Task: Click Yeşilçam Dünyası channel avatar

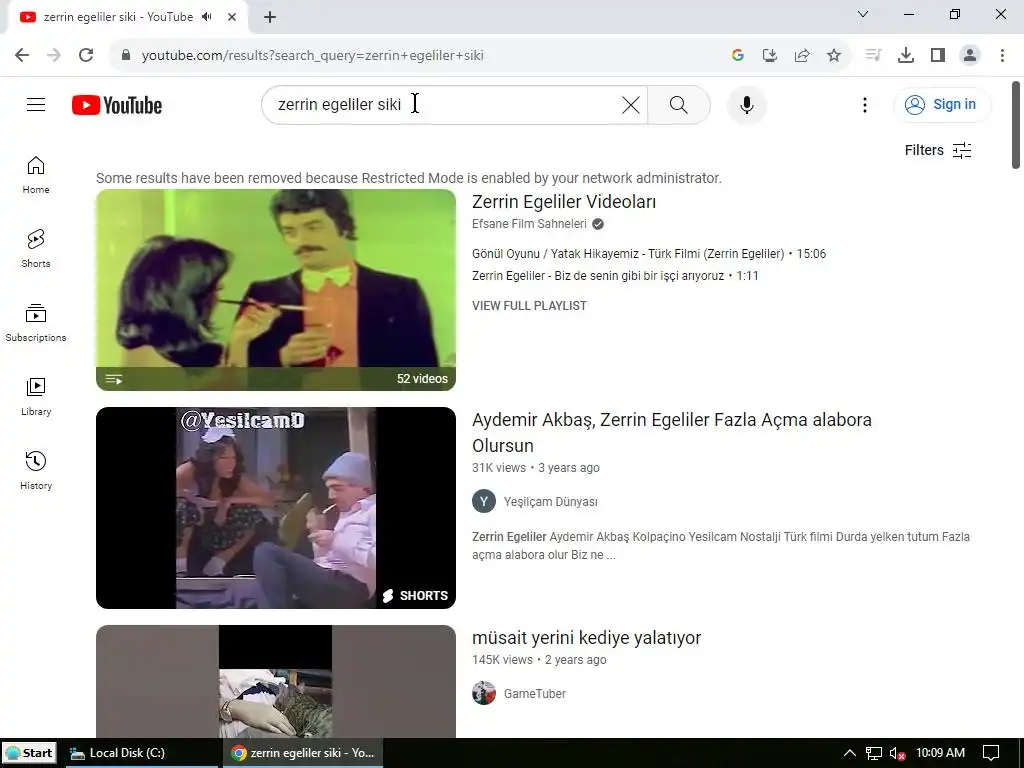Action: click(484, 502)
